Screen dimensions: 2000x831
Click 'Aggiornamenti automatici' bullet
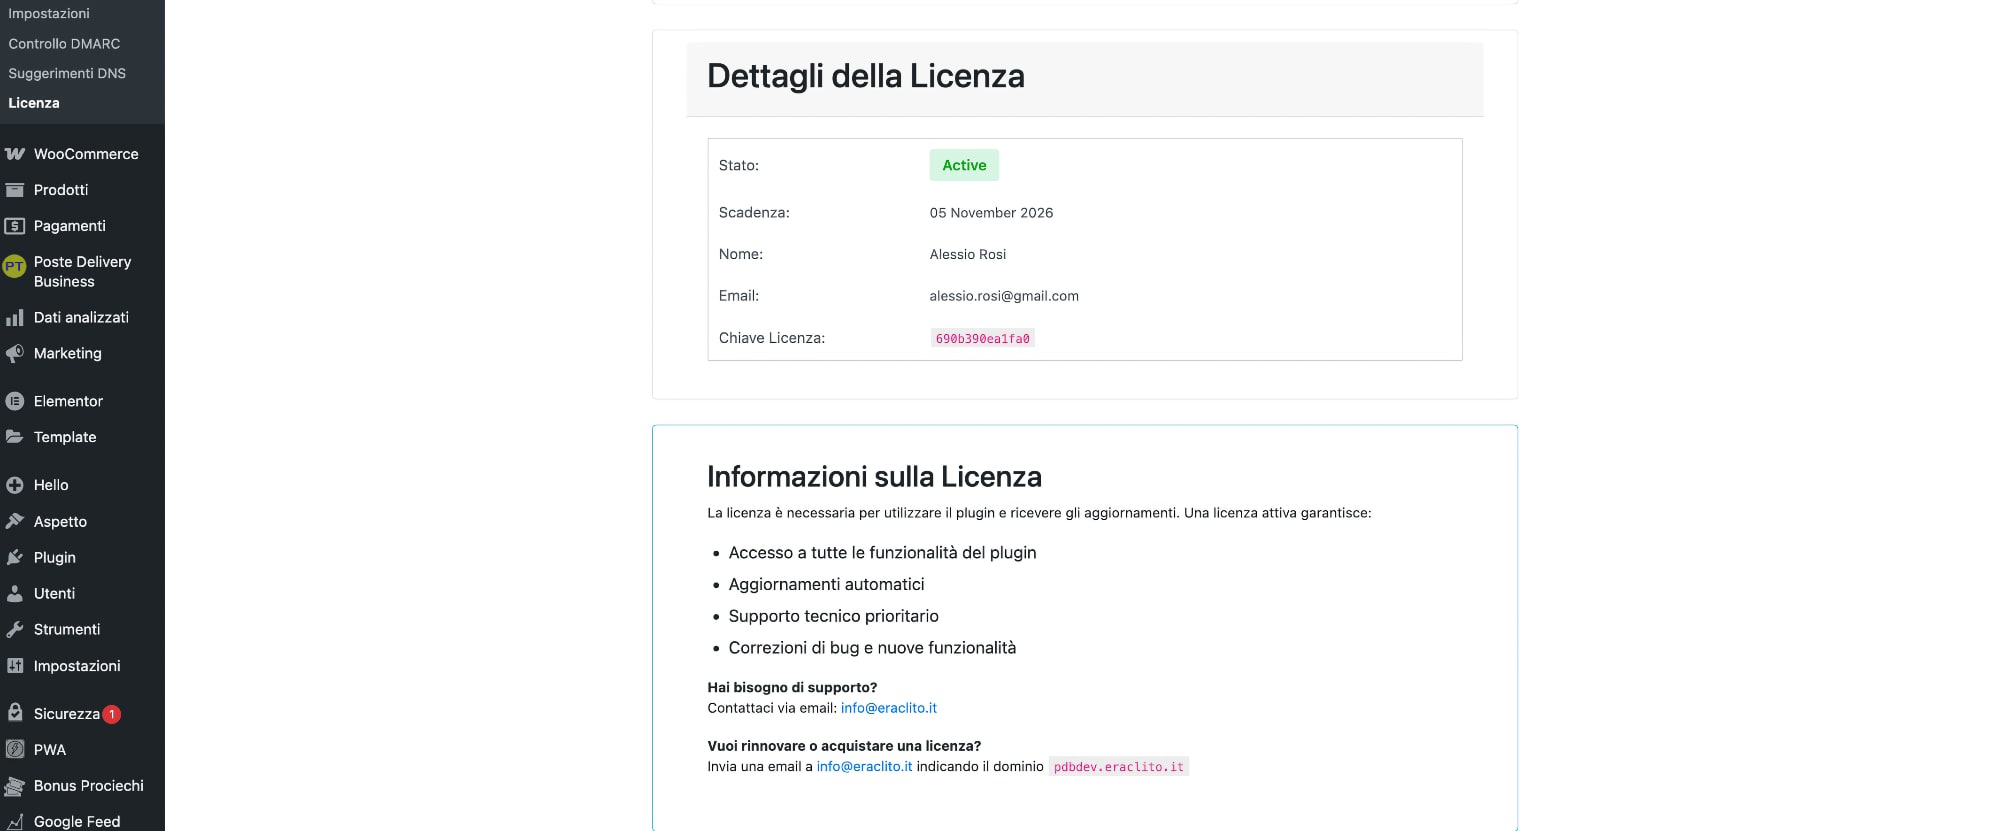[x=826, y=584]
